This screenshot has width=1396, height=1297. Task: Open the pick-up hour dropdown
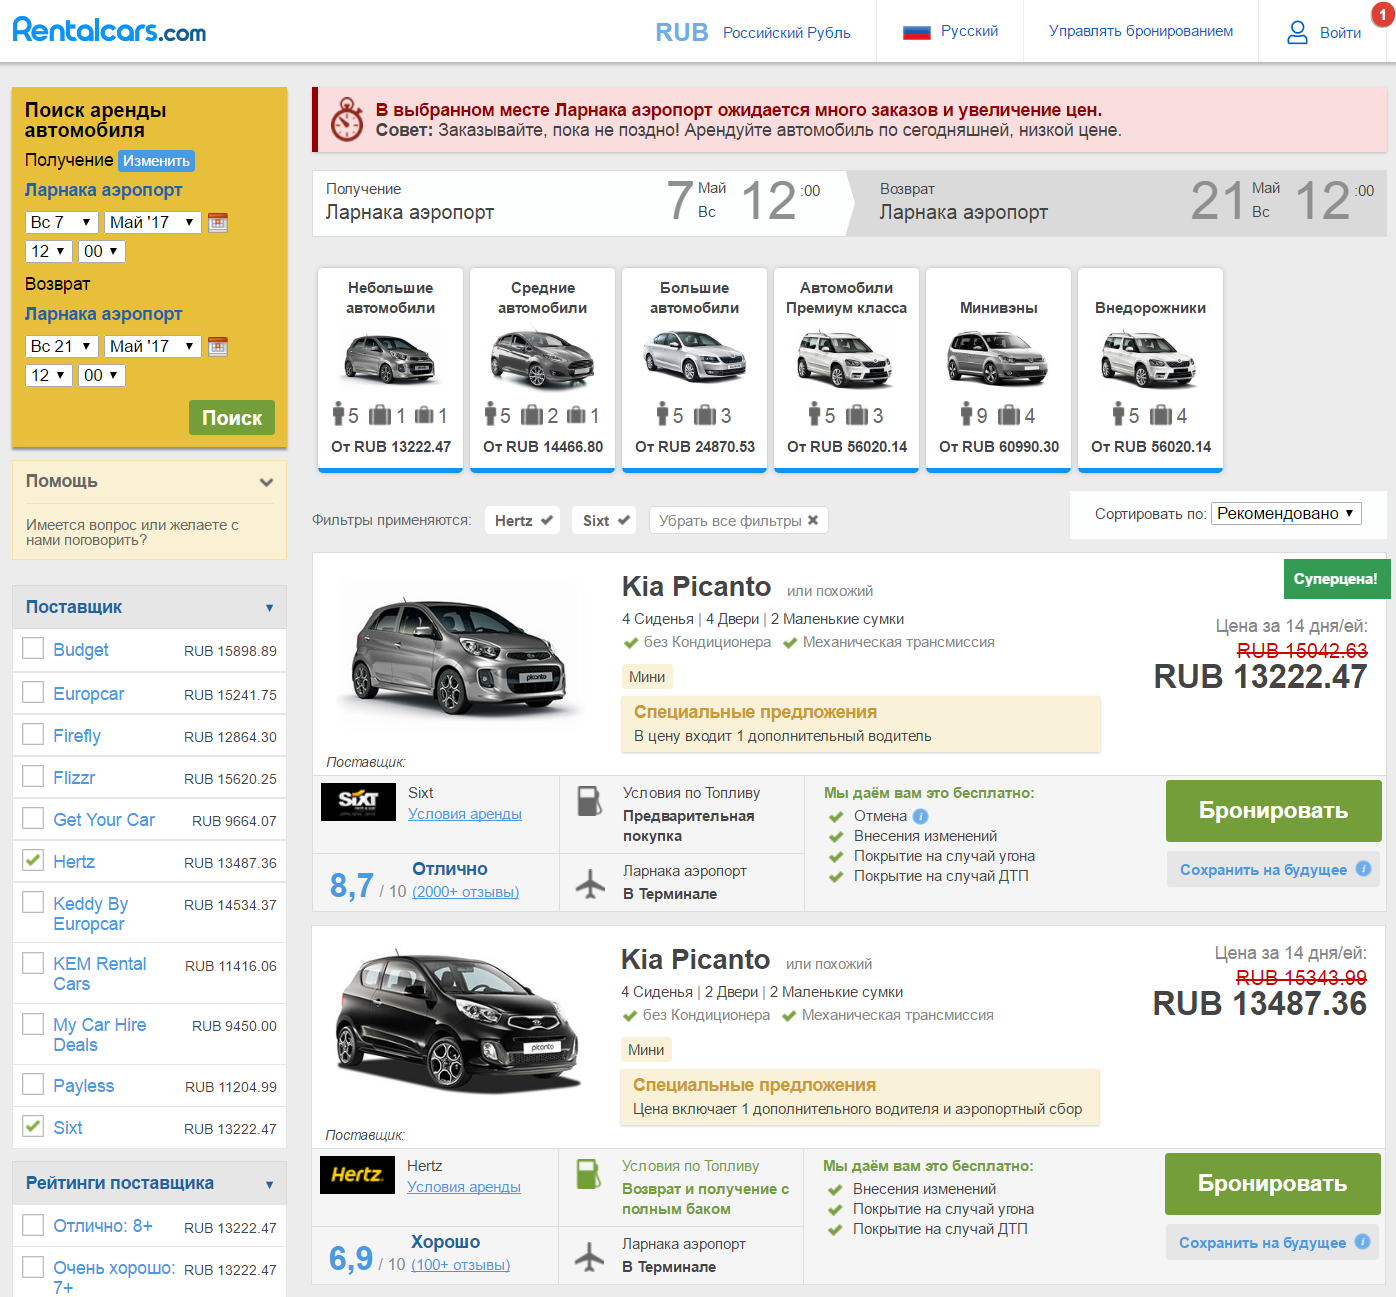pyautogui.click(x=49, y=251)
